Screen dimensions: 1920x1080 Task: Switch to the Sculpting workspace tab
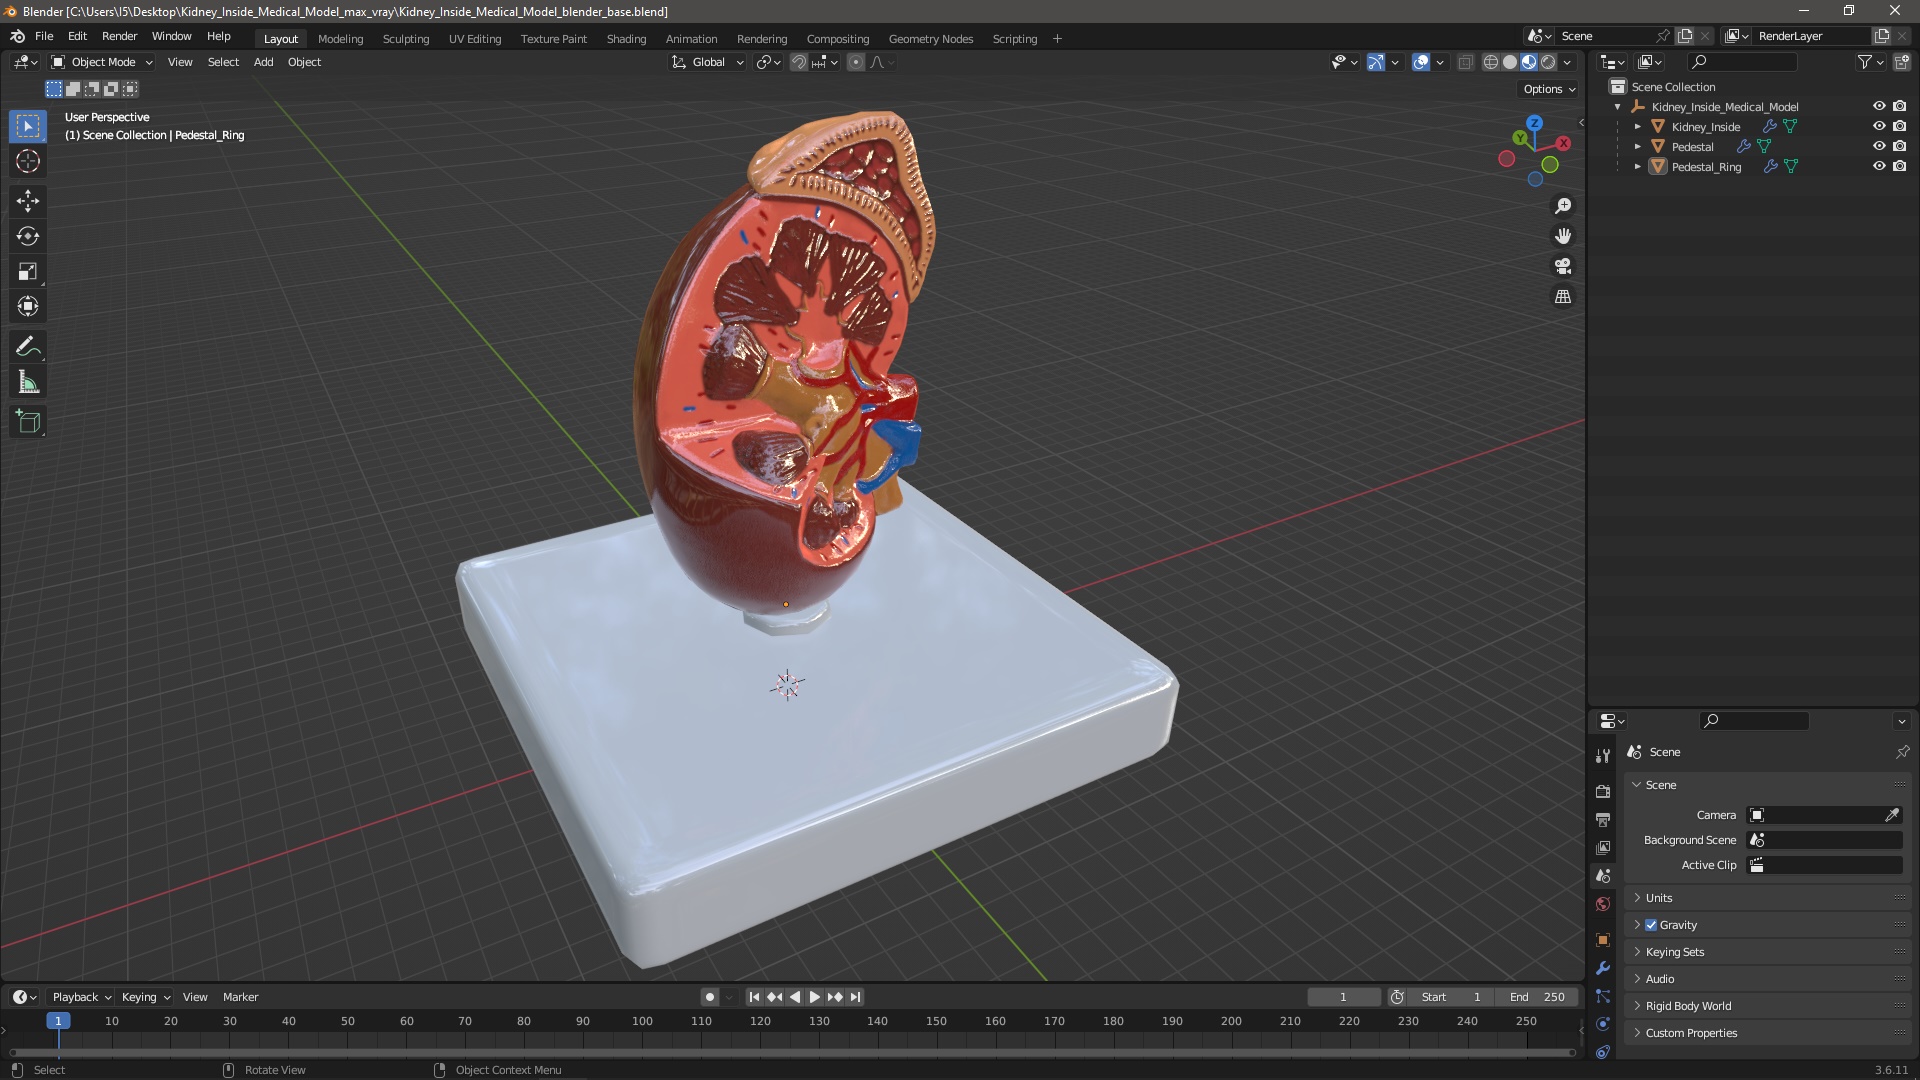405,39
